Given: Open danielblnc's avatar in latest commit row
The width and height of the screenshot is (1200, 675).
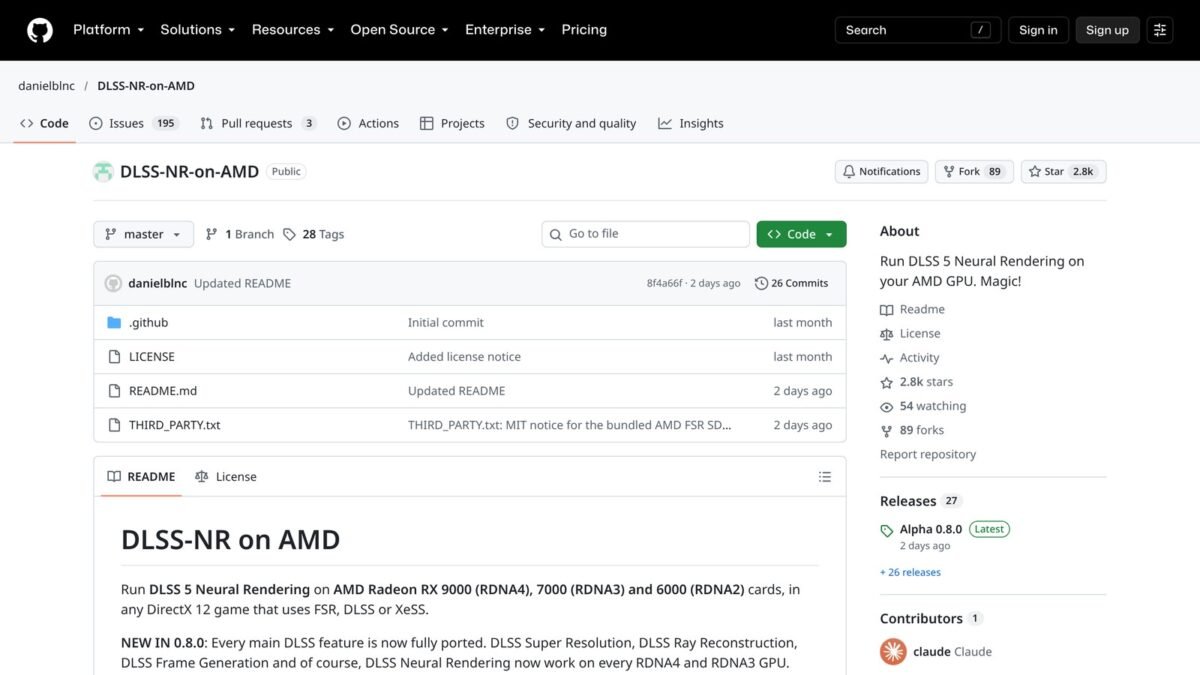Looking at the screenshot, I should (x=113, y=283).
